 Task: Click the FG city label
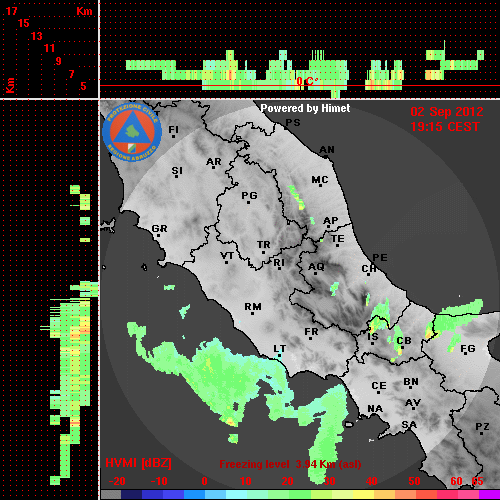tap(468, 349)
